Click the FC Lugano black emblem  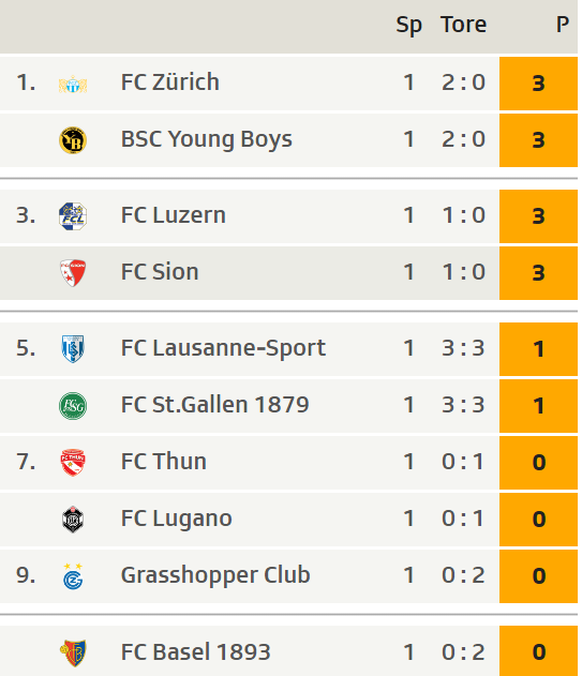point(73,519)
